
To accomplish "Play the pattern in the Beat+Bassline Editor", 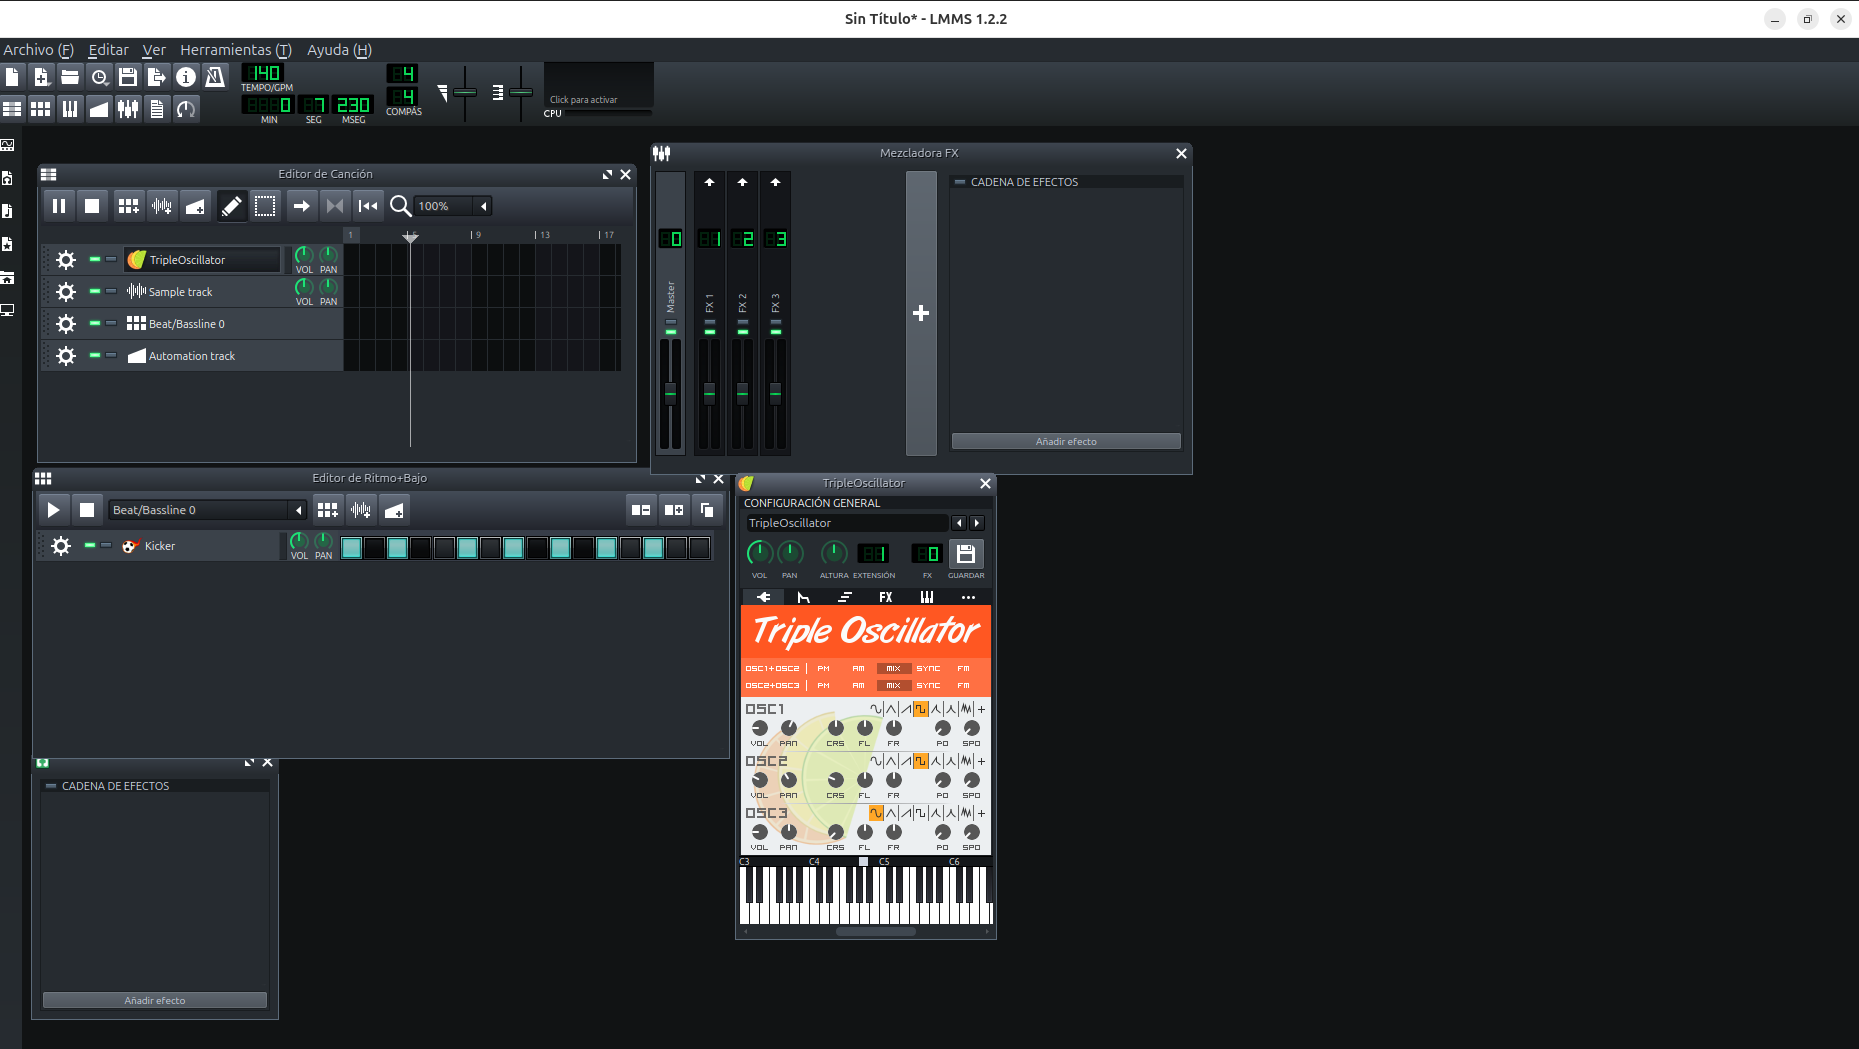I will pos(53,510).
